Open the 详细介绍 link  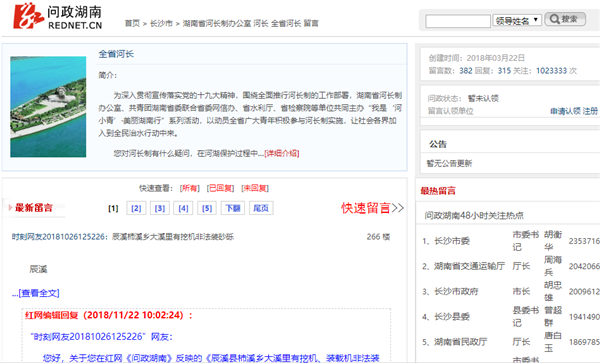point(282,153)
